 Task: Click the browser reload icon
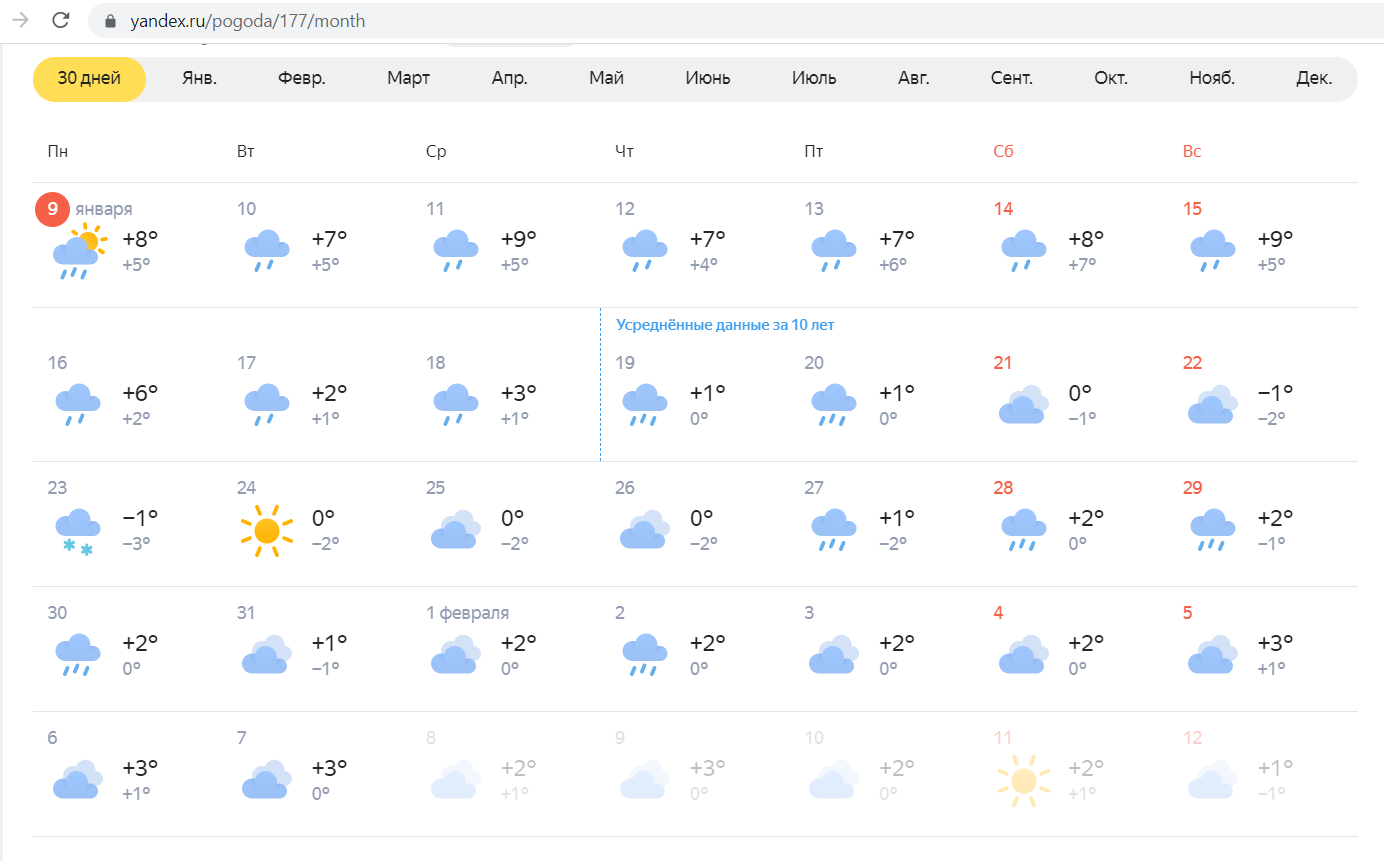[60, 20]
